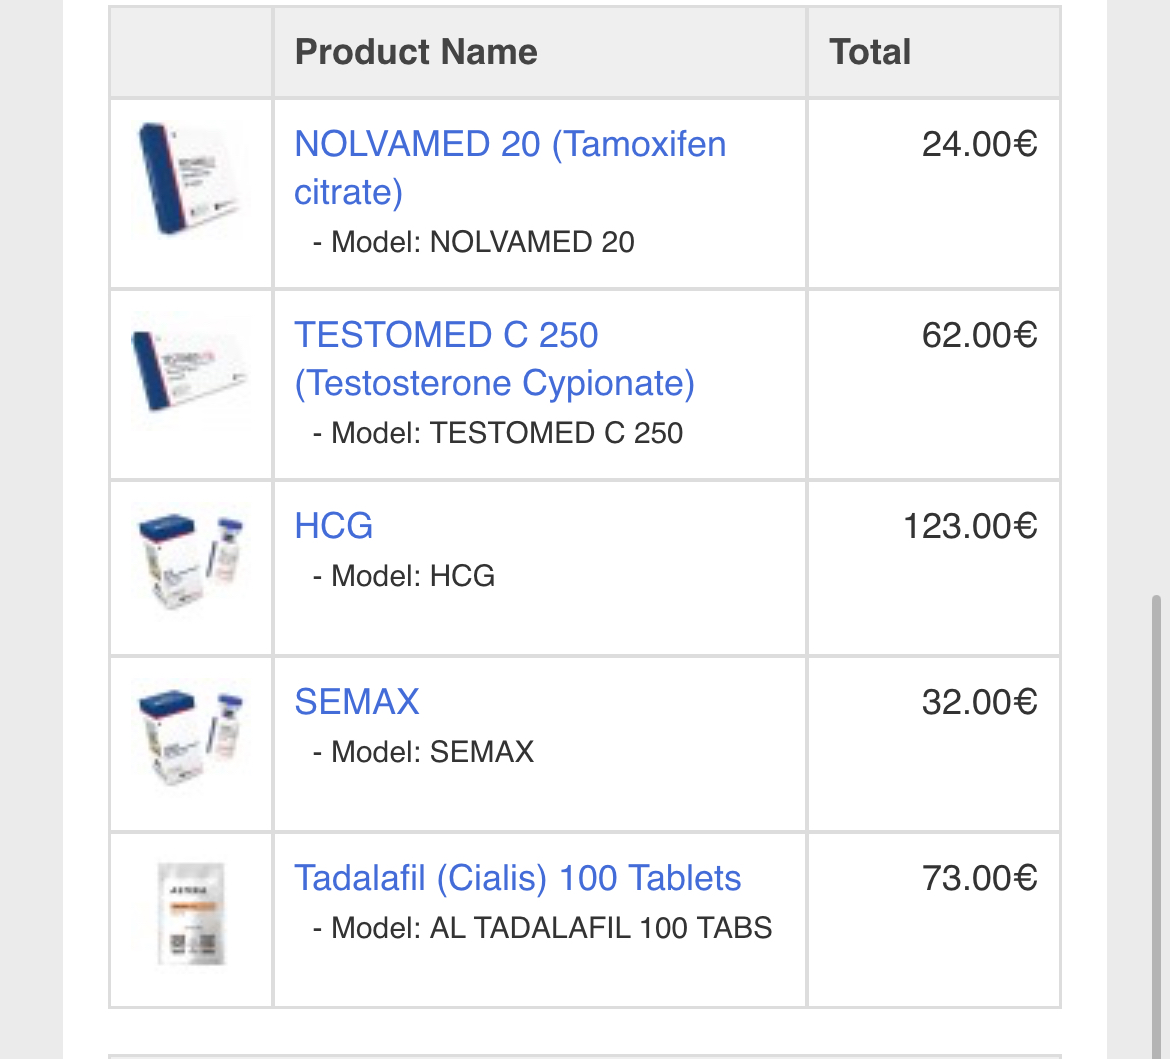Click the Tadalafil tablets pouch image
The height and width of the screenshot is (1059, 1170).
(191, 914)
